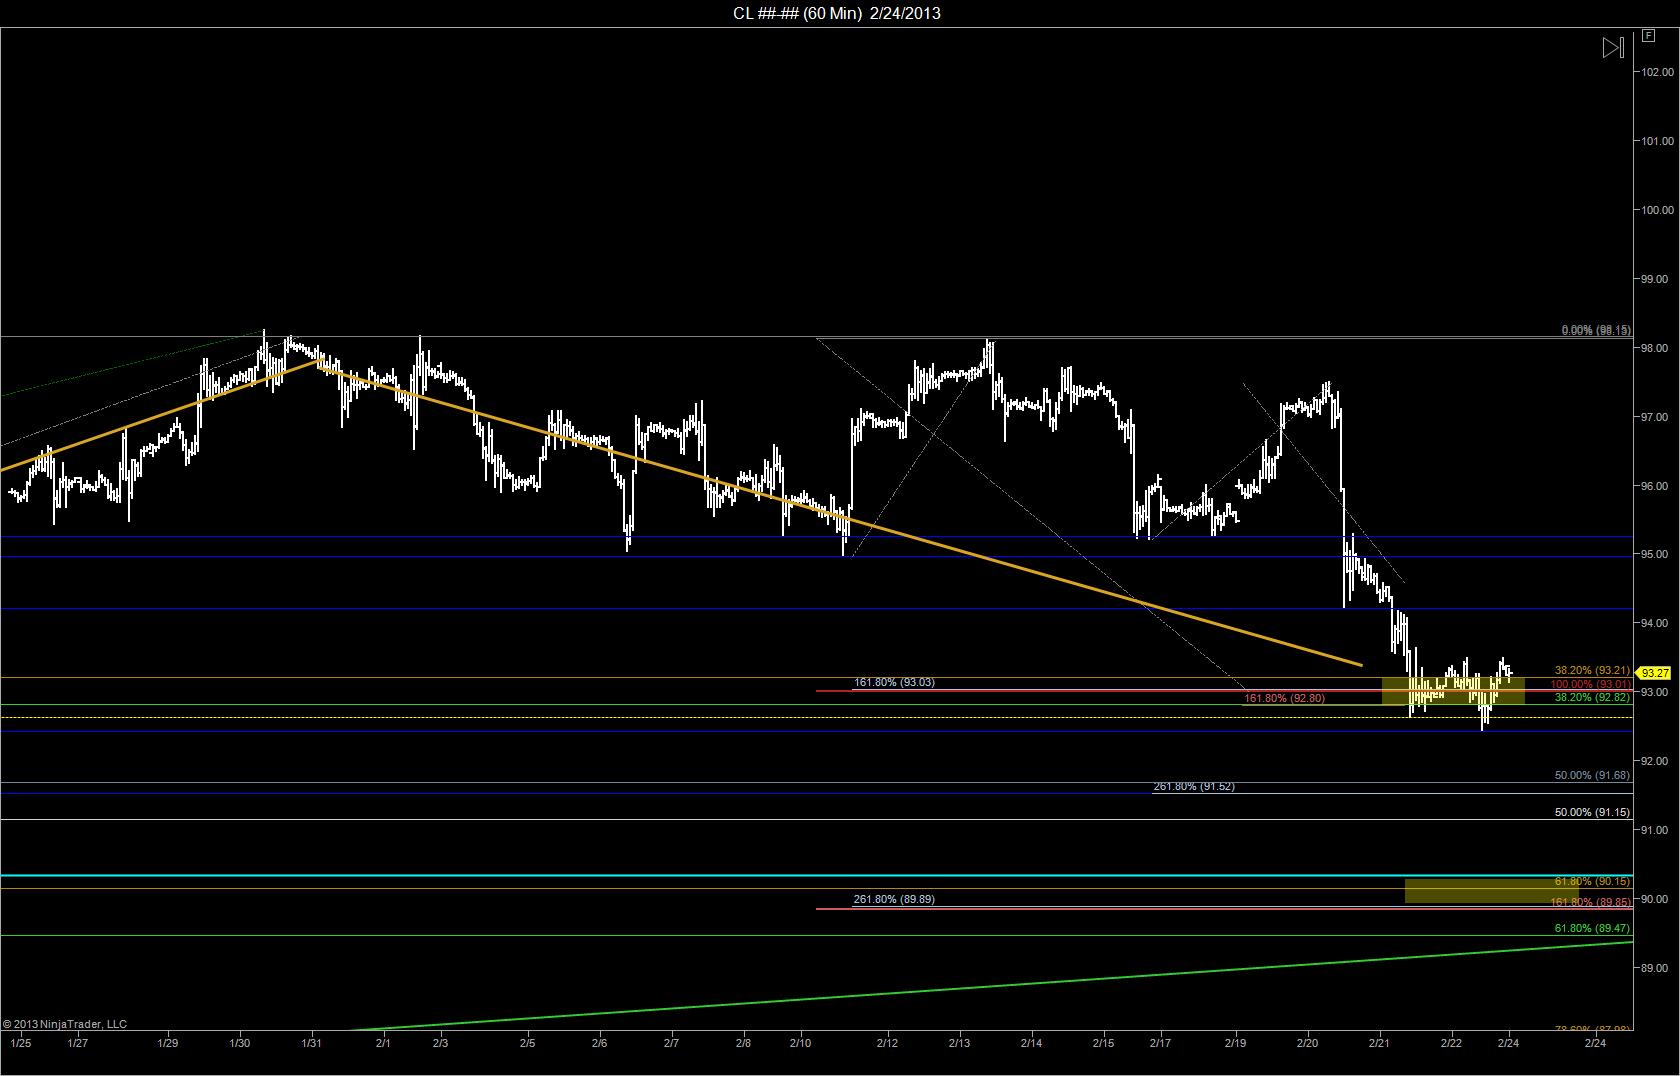The width and height of the screenshot is (1680, 1076).
Task: Click the 1/25 date label on time axis
Action: click(20, 1043)
